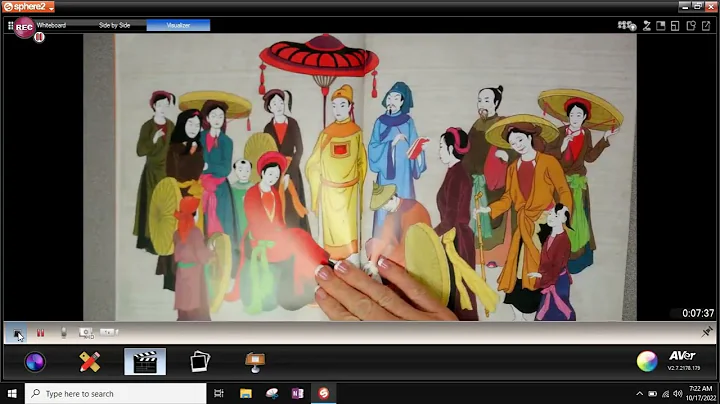This screenshot has height=404, width=720.
Task: Select the picture-in-picture layout icon
Action: (x=661, y=26)
